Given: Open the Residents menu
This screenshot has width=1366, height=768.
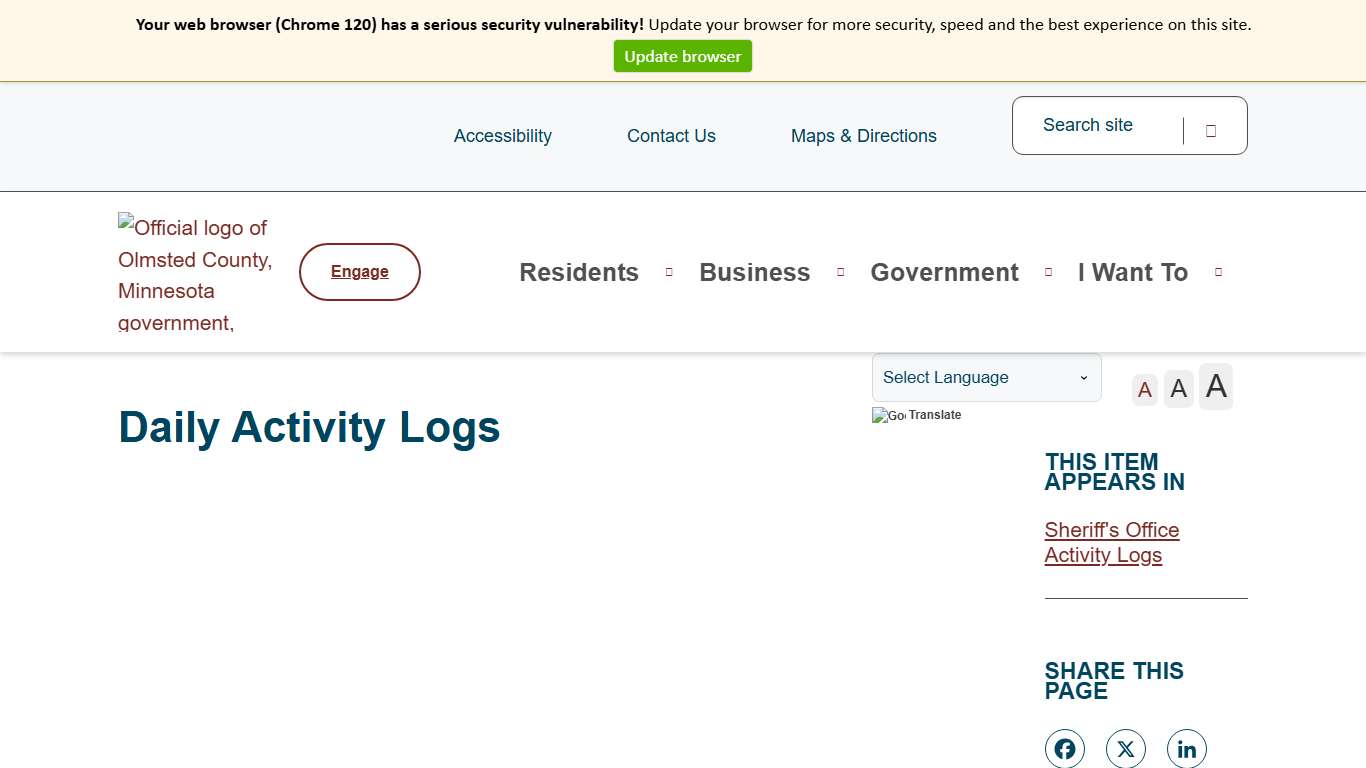Looking at the screenshot, I should click(x=578, y=272).
